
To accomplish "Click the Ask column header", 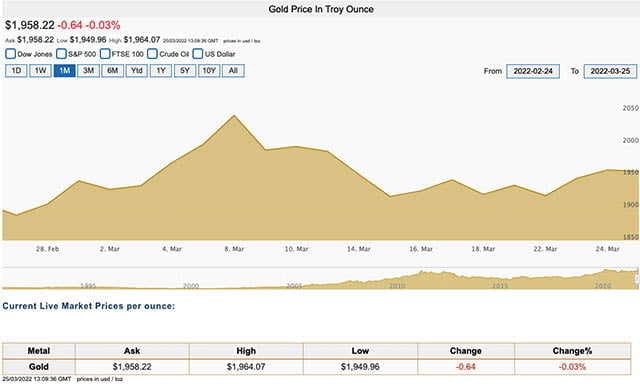I will click(x=132, y=351).
